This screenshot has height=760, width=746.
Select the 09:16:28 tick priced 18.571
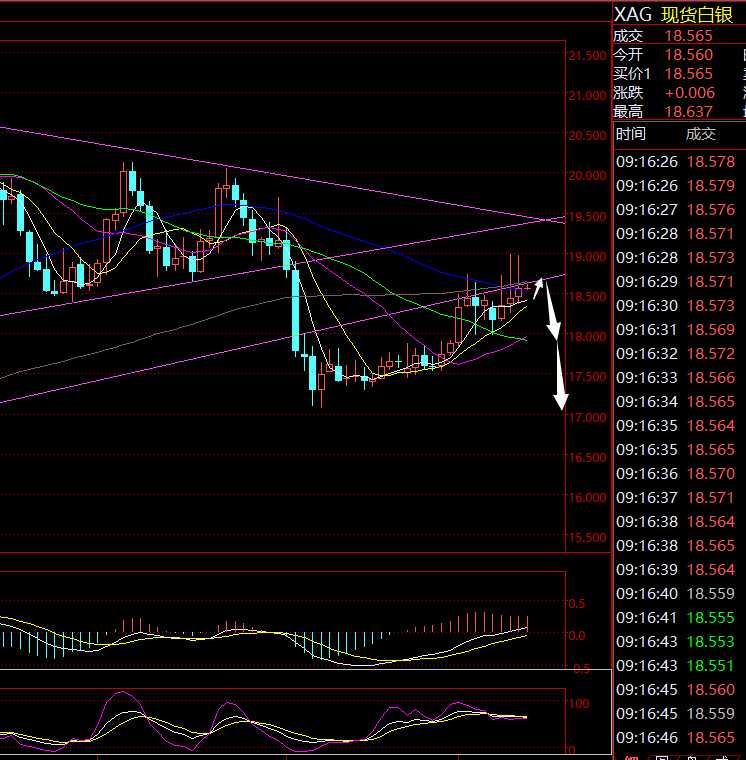pyautogui.click(x=676, y=234)
